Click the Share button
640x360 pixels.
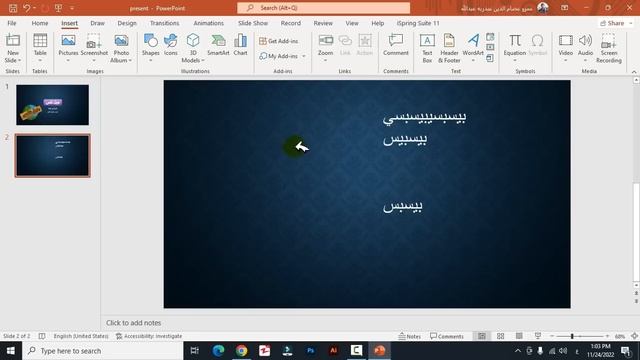tap(613, 23)
